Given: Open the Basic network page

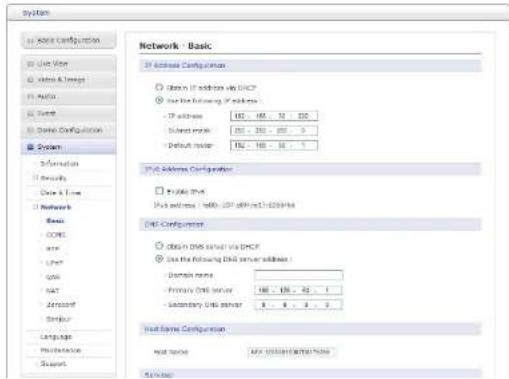Looking at the screenshot, I should [x=55, y=221].
